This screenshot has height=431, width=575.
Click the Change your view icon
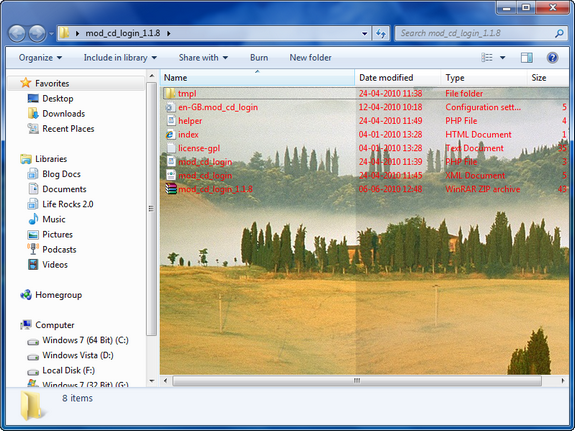pyautogui.click(x=487, y=58)
